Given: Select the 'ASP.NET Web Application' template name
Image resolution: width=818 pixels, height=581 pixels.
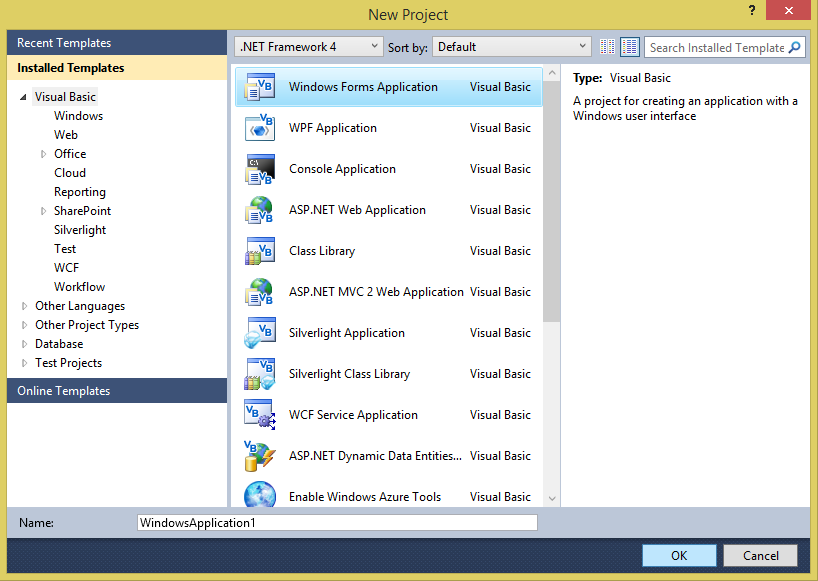Looking at the screenshot, I should pyautogui.click(x=357, y=210).
